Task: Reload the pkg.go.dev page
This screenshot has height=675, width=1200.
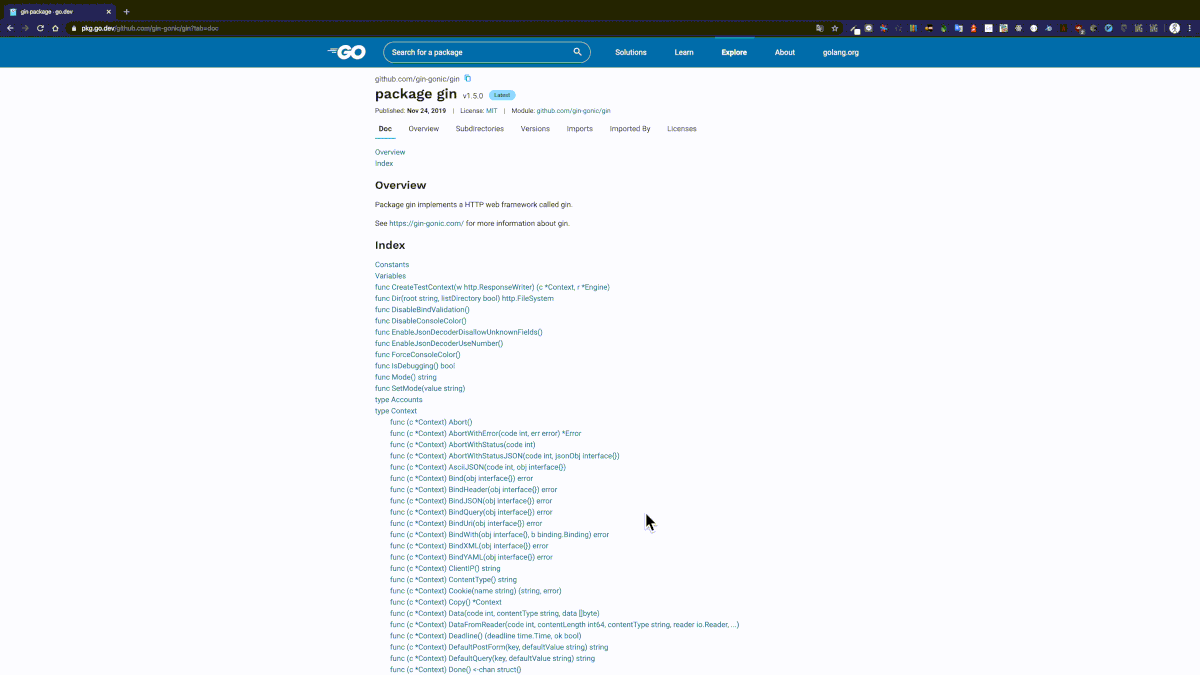Action: 40,28
